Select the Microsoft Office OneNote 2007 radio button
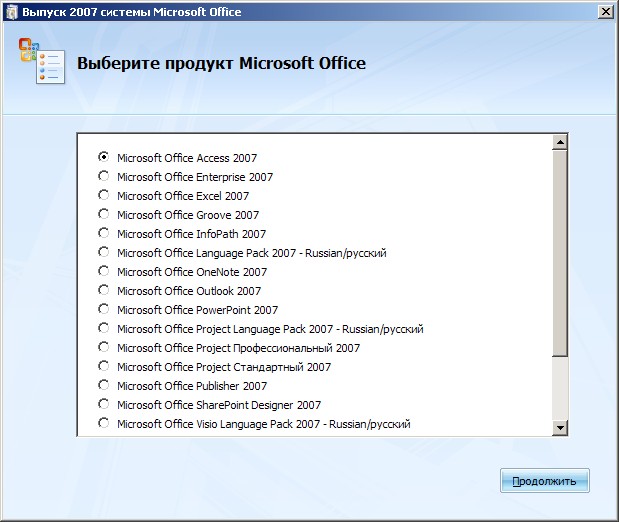The height and width of the screenshot is (522, 619). tap(103, 270)
